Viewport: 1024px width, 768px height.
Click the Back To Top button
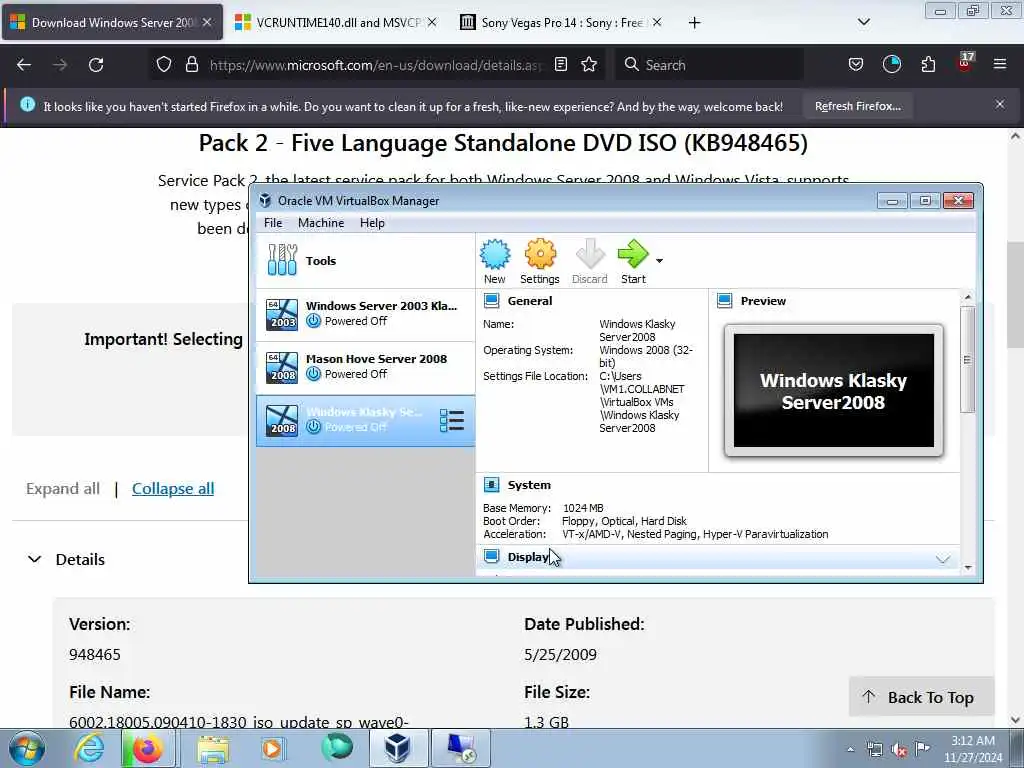[921, 697]
